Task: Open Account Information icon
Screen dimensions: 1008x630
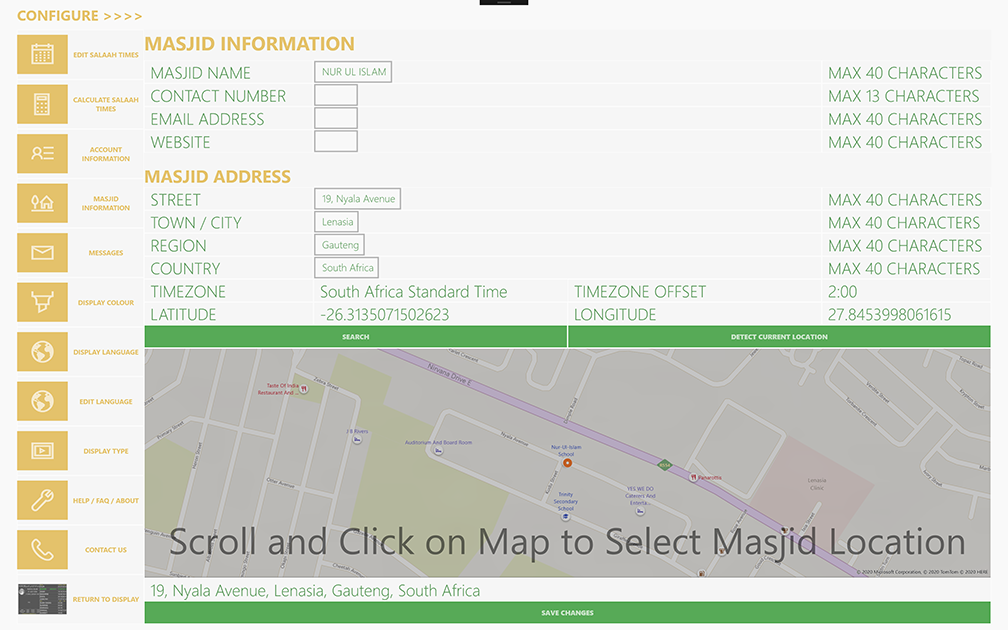Action: (x=42, y=154)
